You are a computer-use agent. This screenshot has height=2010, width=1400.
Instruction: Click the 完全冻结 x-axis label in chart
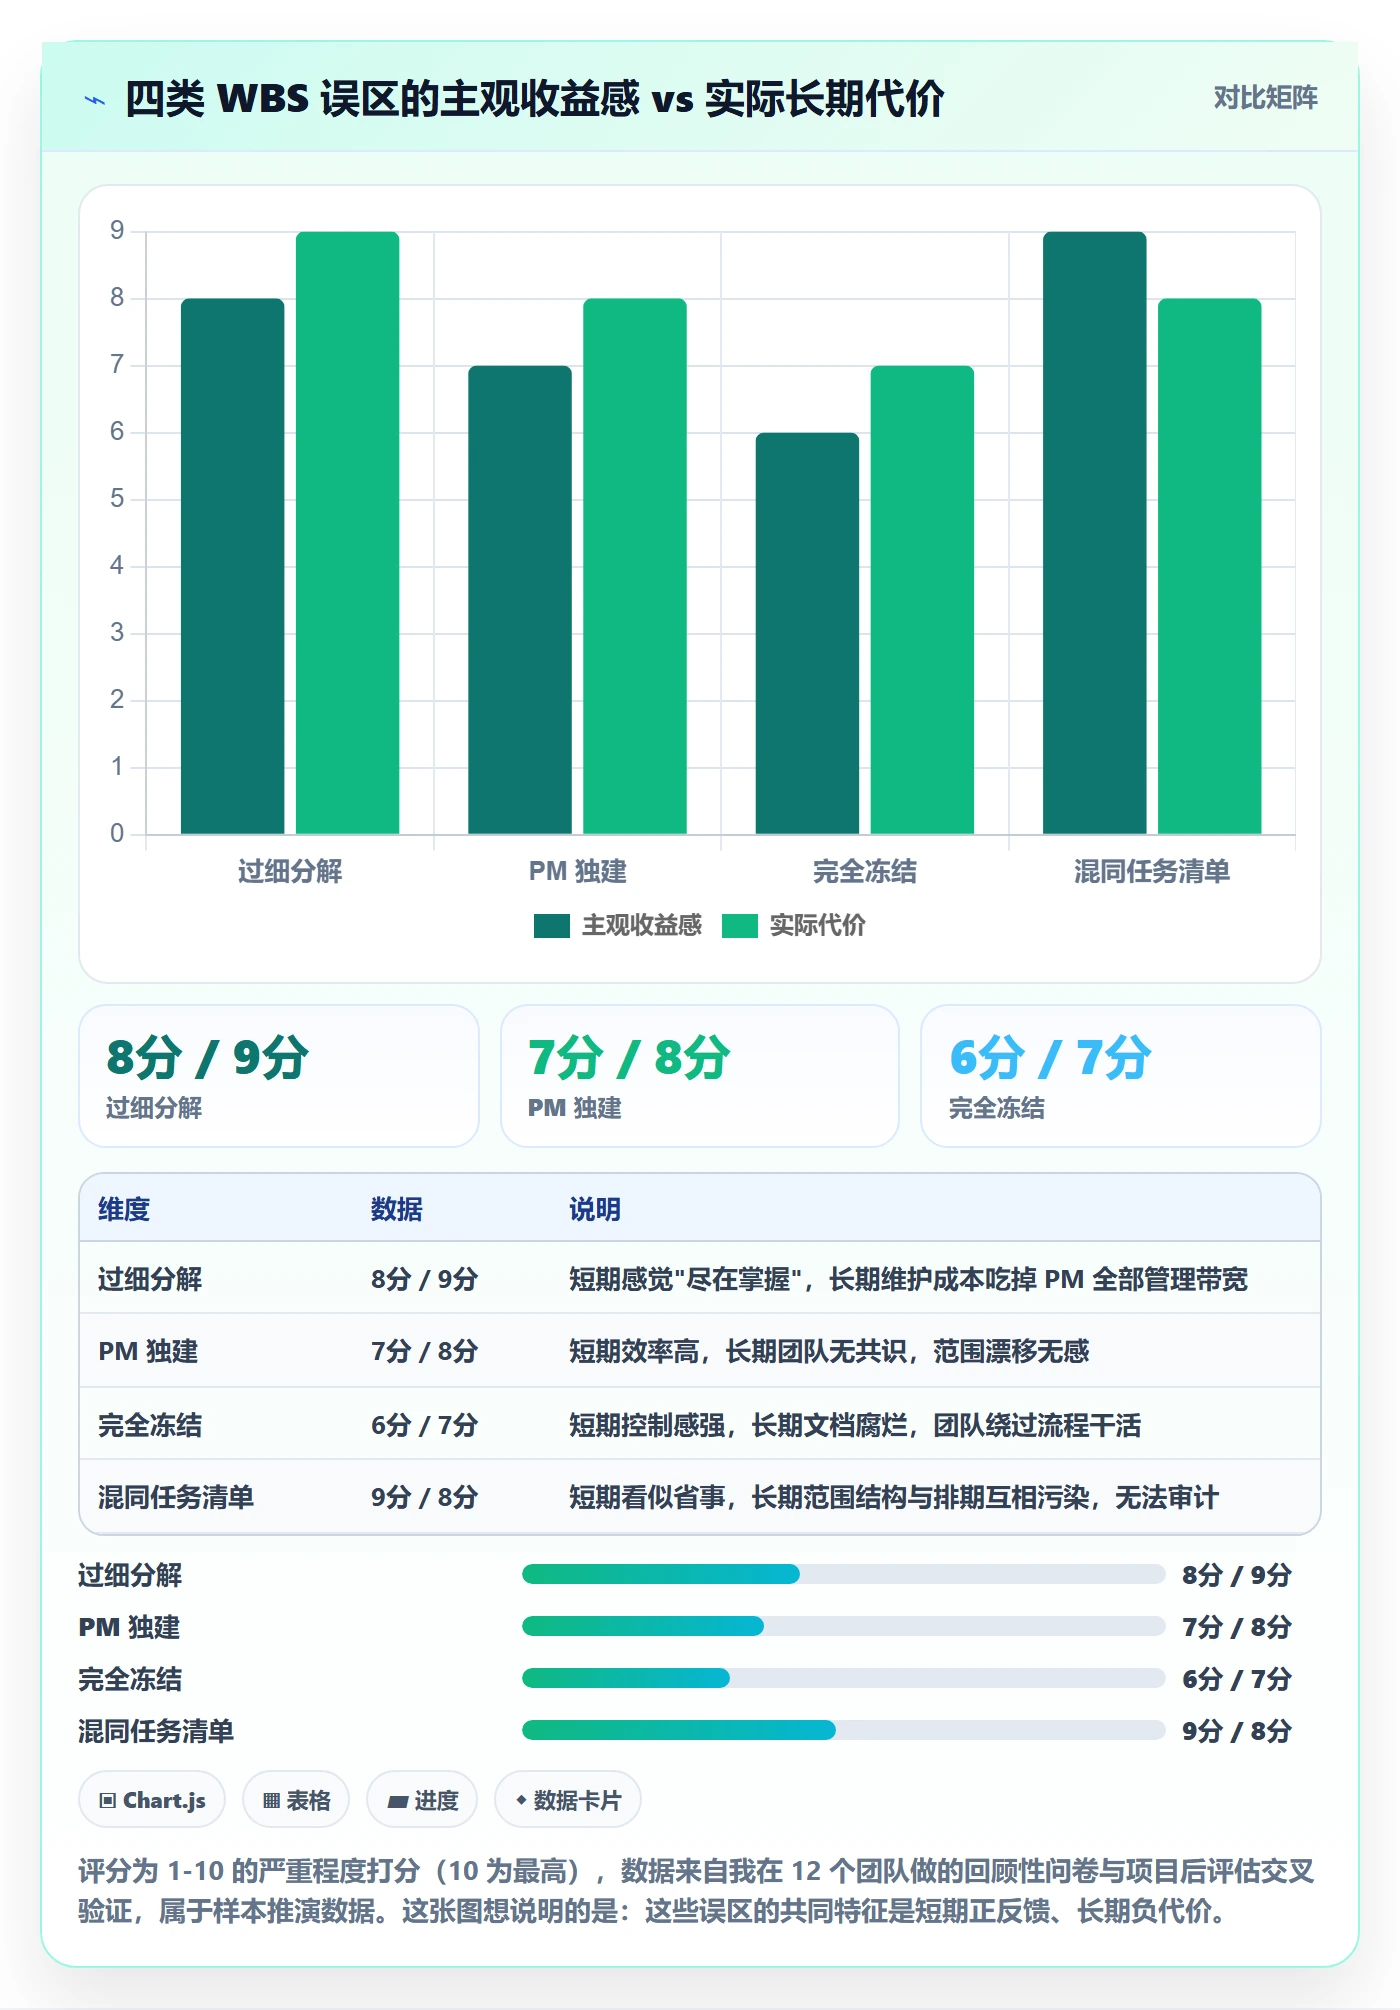click(865, 871)
